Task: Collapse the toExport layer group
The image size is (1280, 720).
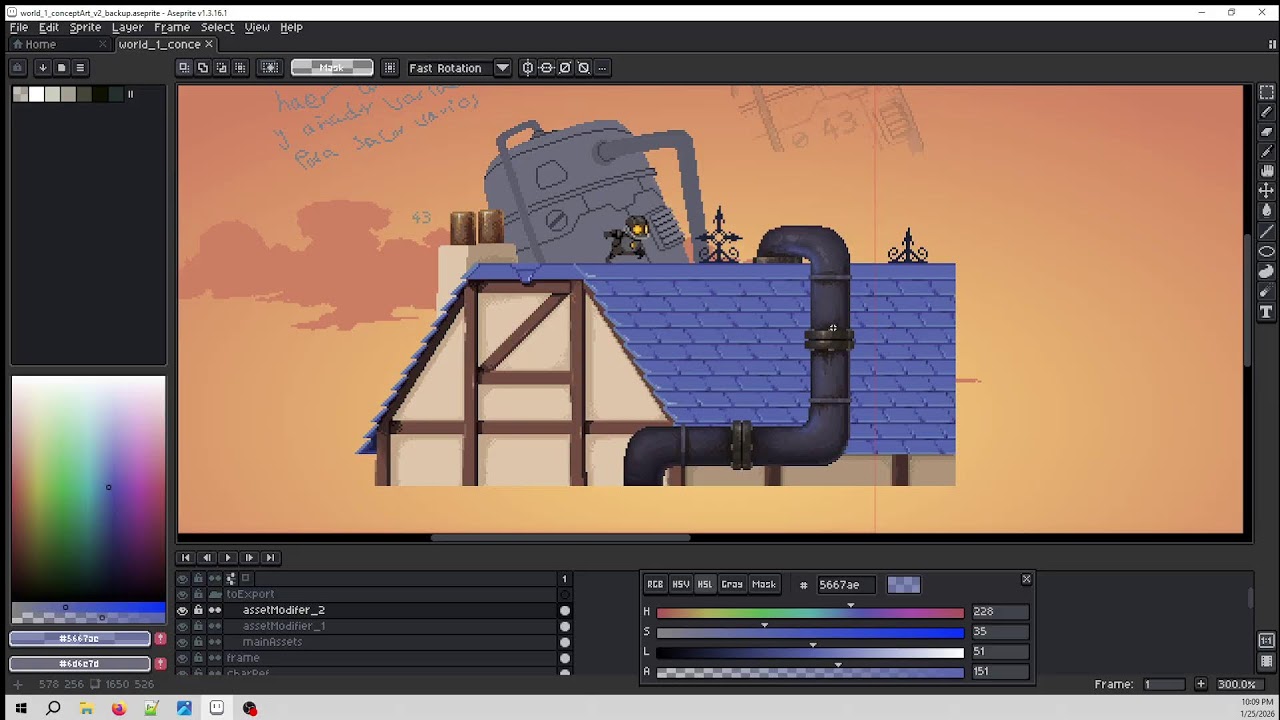Action: 214,594
